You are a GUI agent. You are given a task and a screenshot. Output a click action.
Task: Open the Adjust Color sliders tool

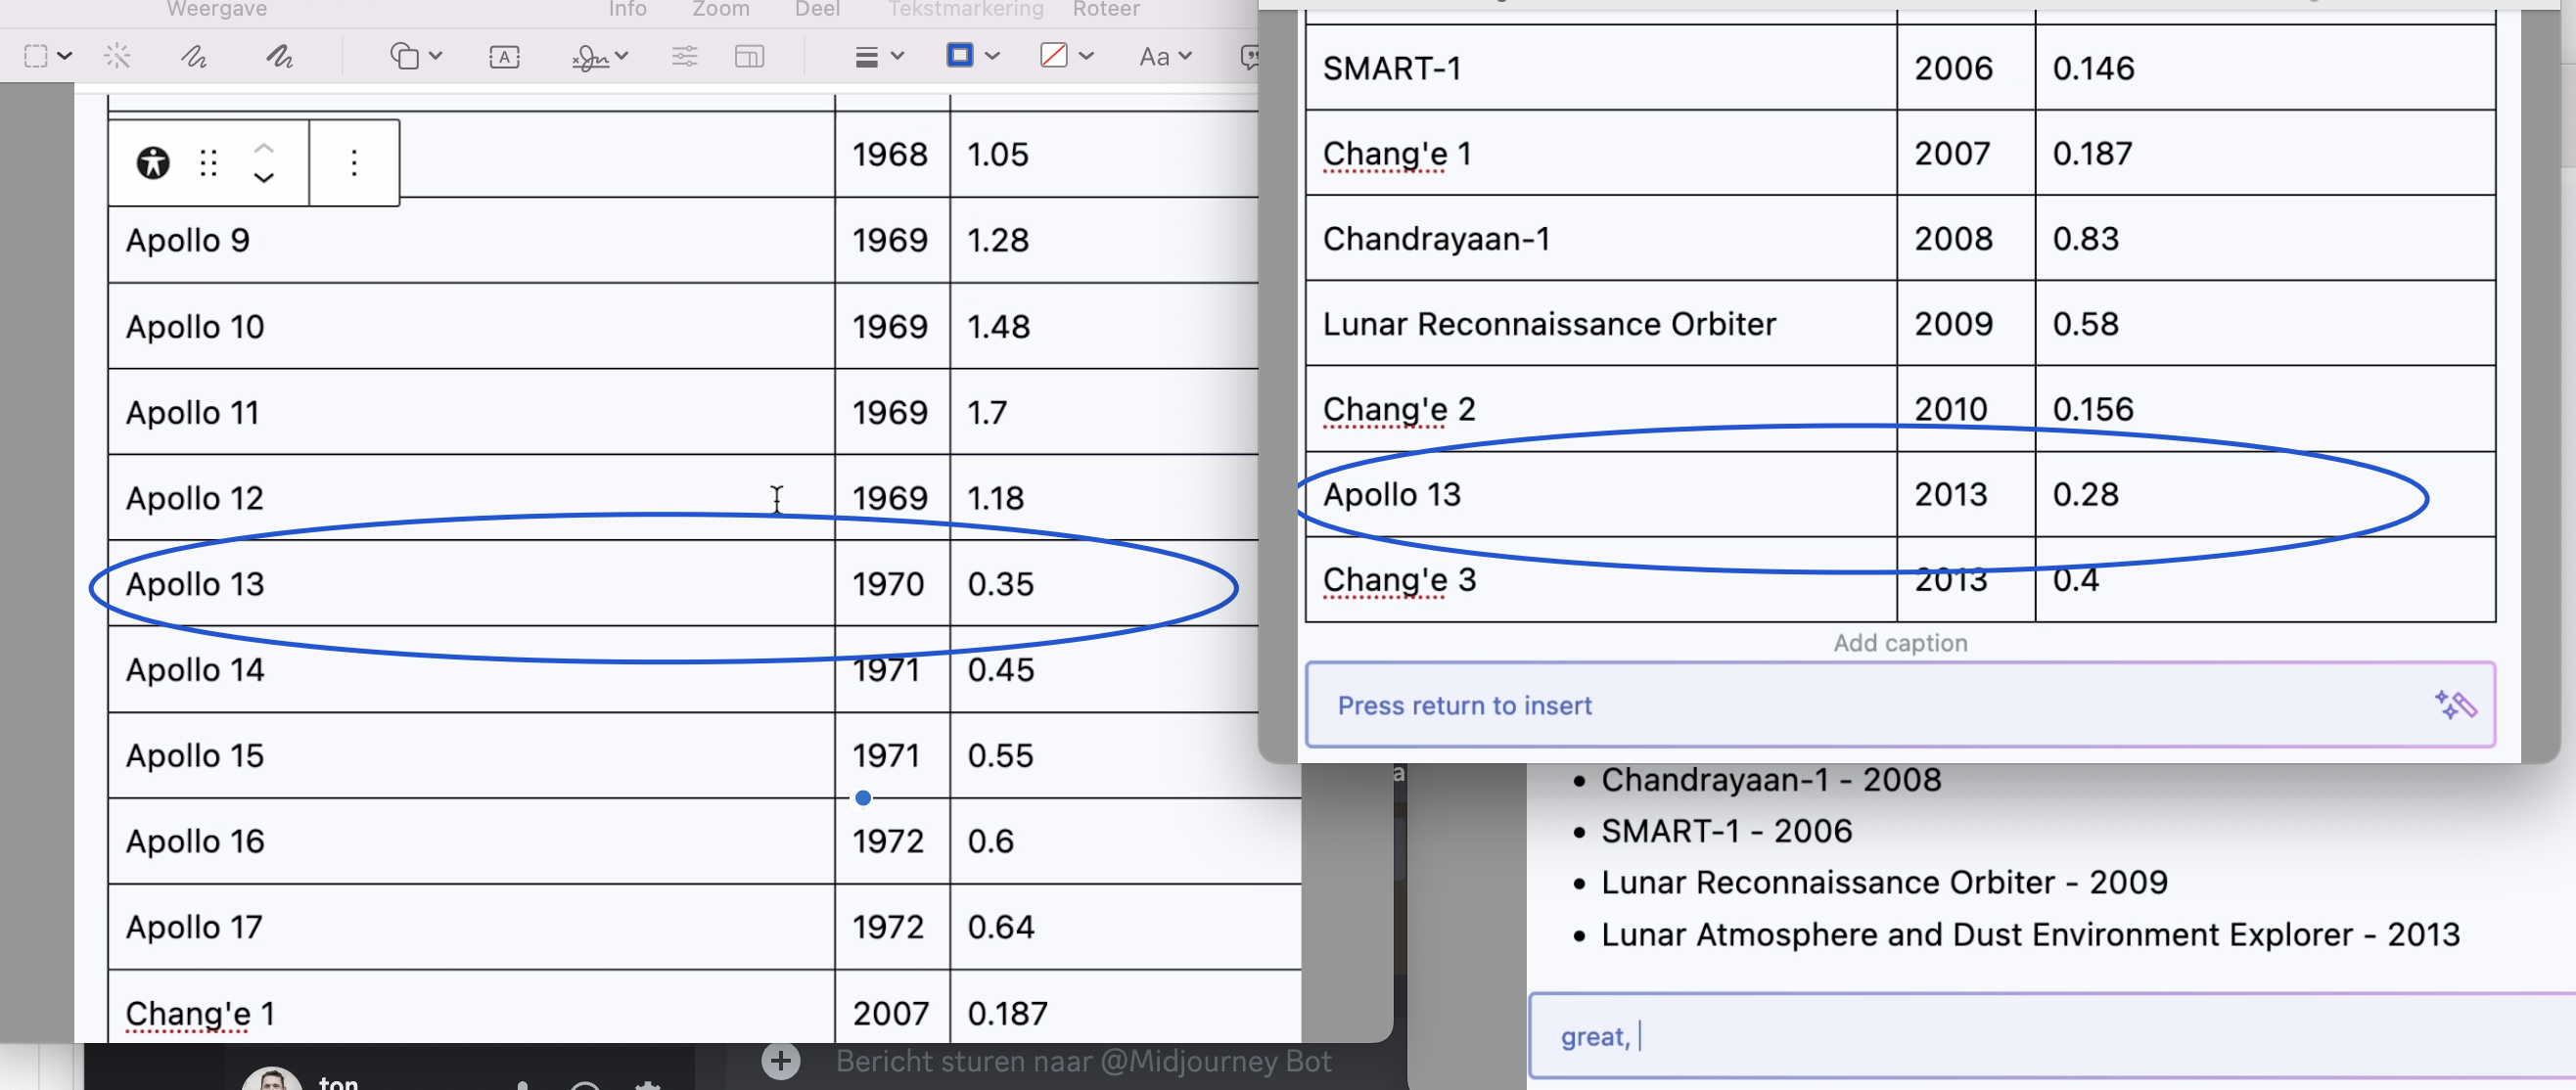684,56
